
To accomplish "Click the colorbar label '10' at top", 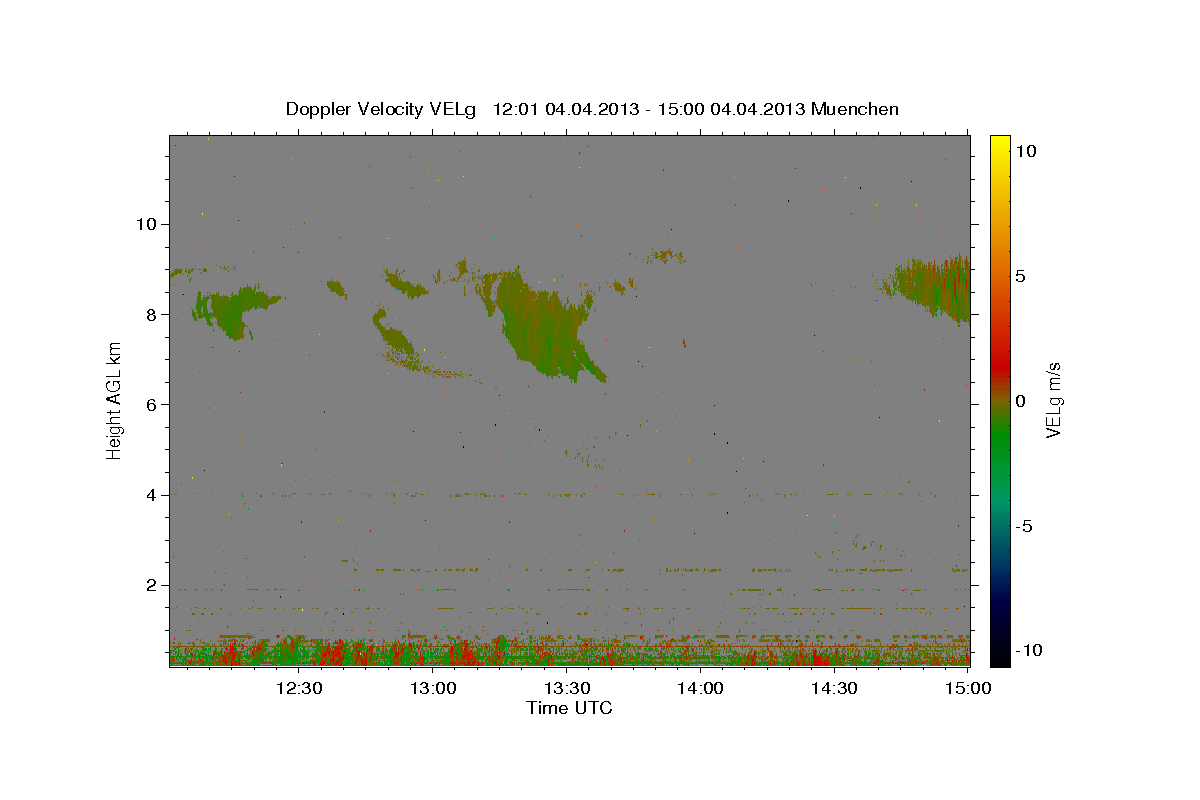I will coord(1025,150).
